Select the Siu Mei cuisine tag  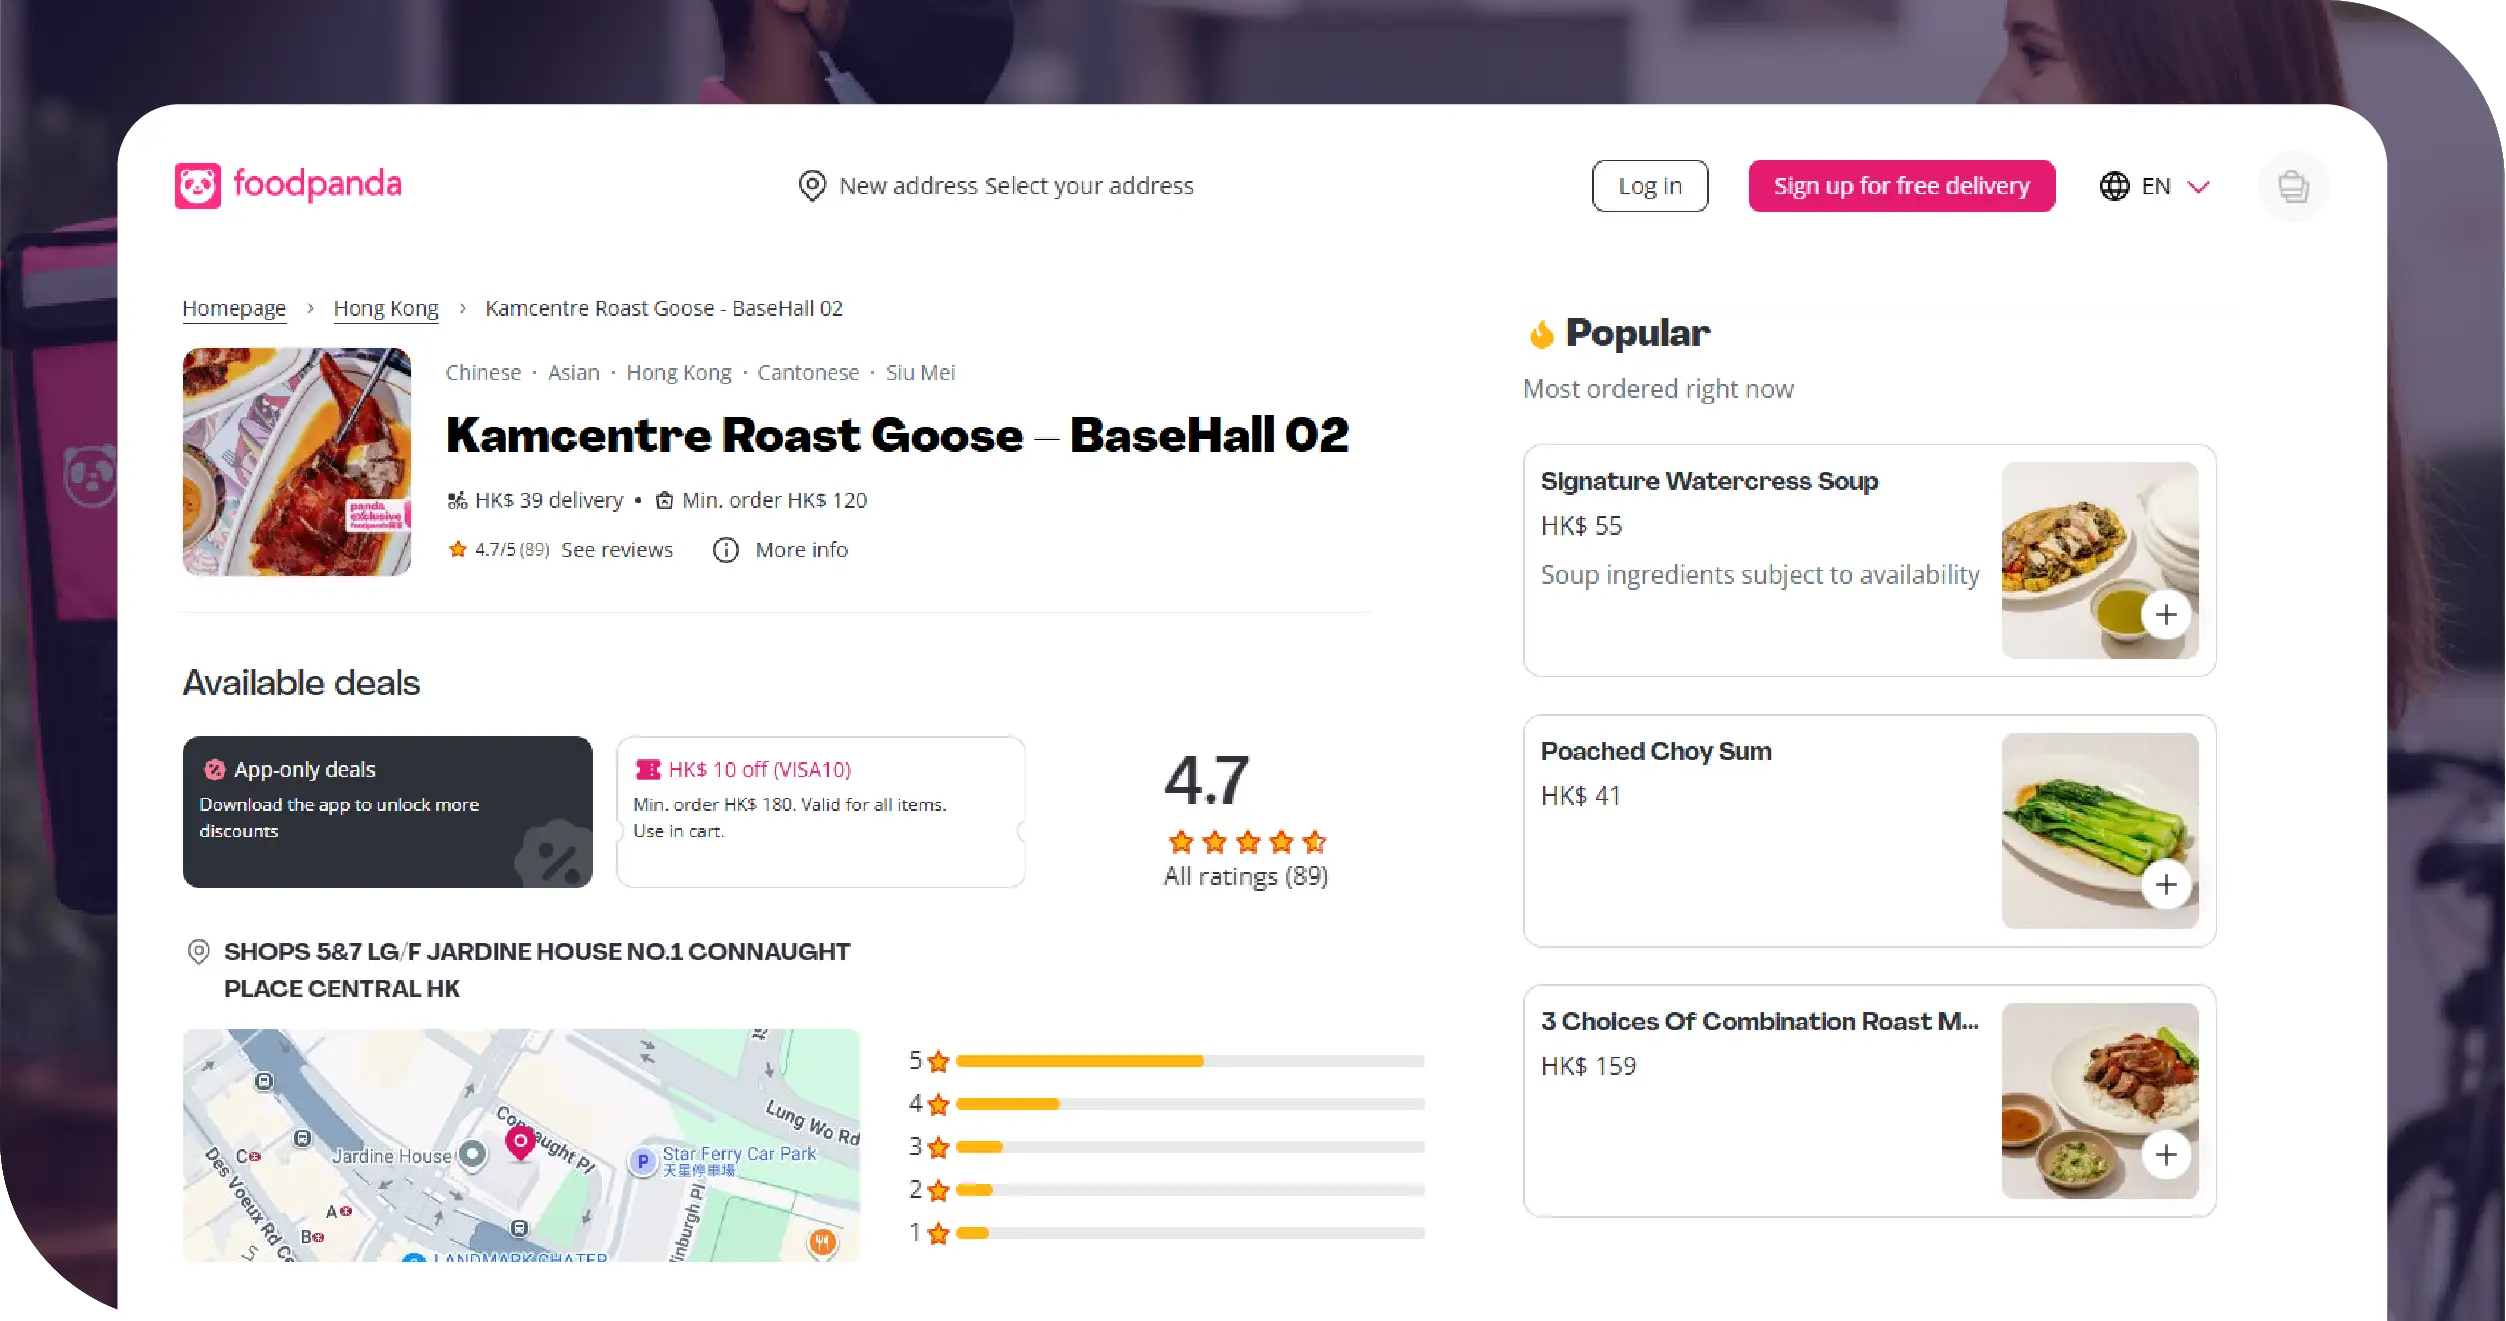(x=920, y=372)
